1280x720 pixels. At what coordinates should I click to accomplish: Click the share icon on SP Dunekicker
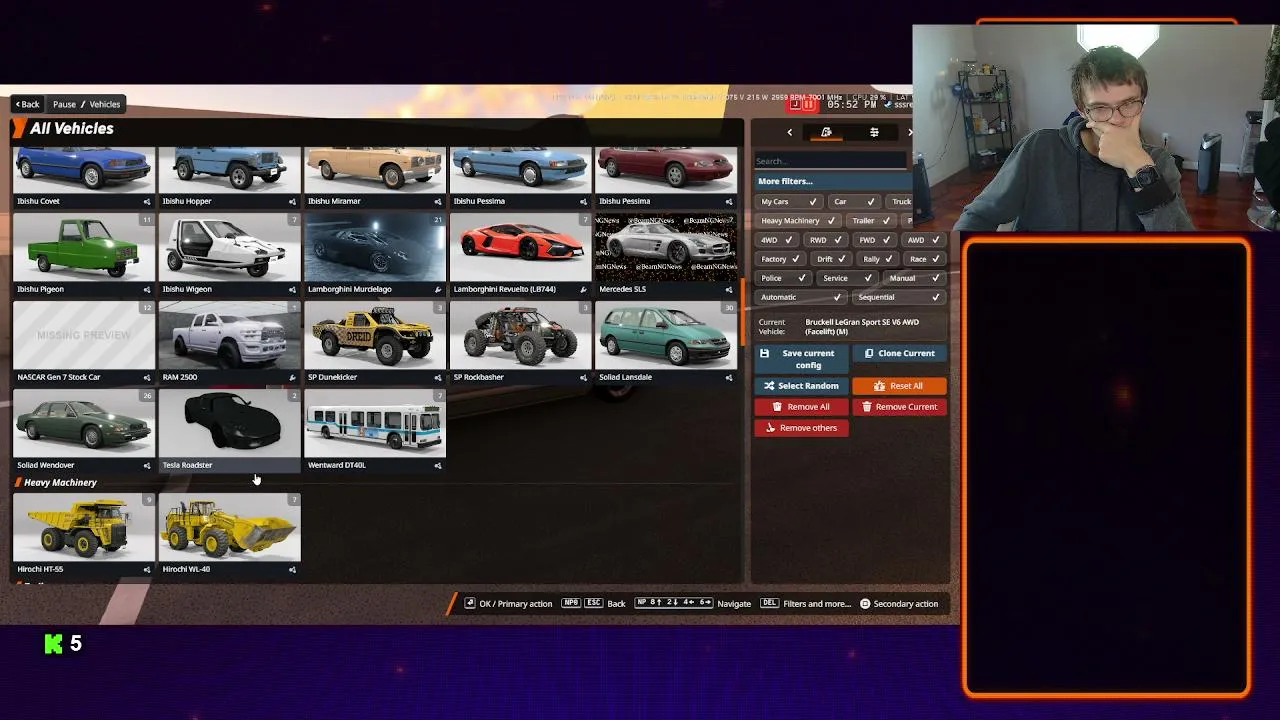coord(438,378)
